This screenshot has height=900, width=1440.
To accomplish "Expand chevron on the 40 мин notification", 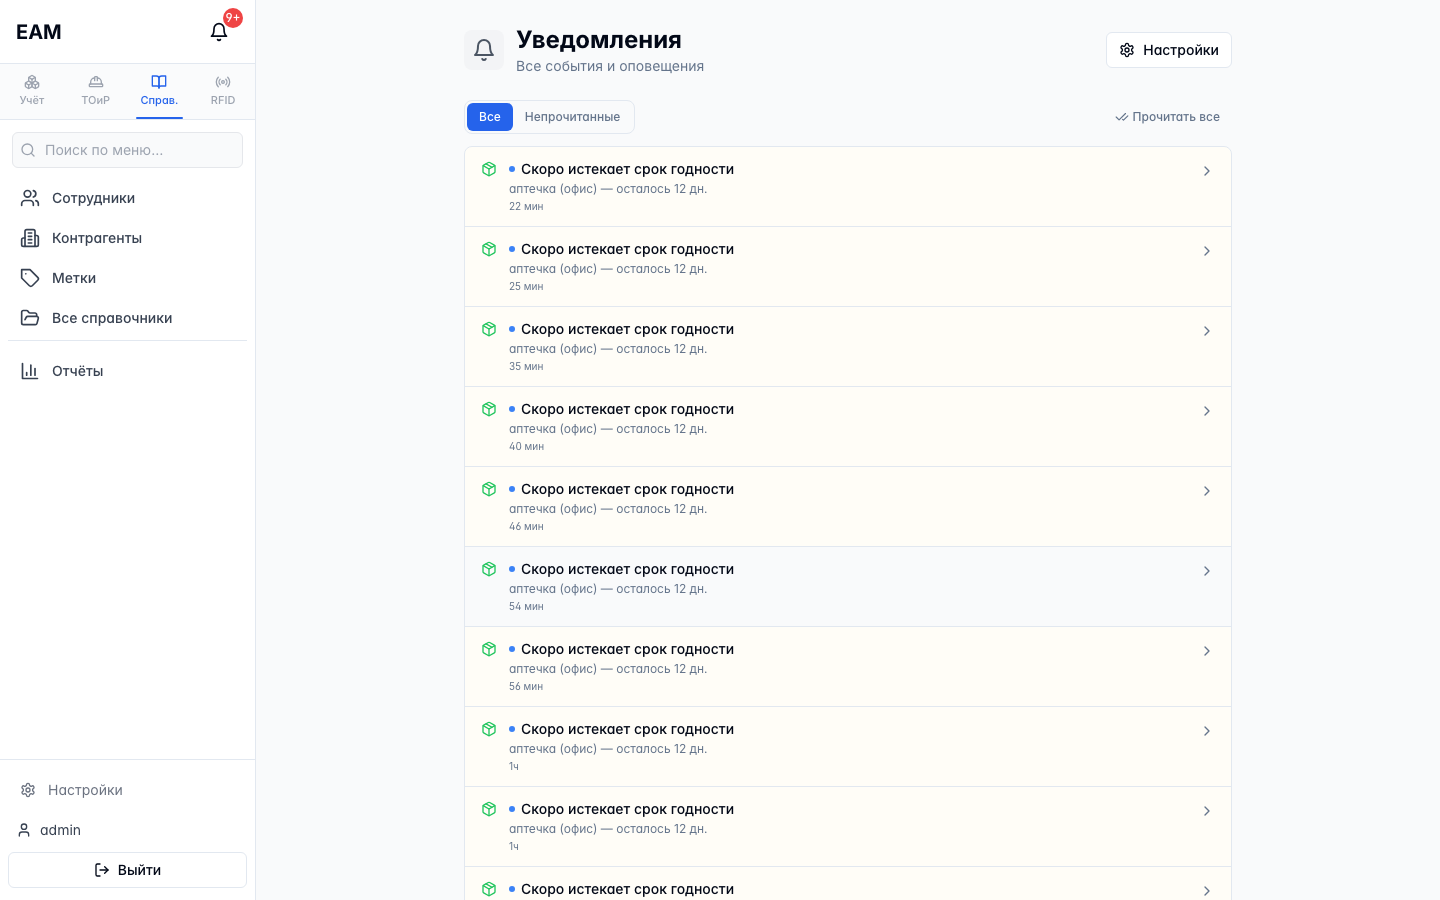I will 1207,411.
